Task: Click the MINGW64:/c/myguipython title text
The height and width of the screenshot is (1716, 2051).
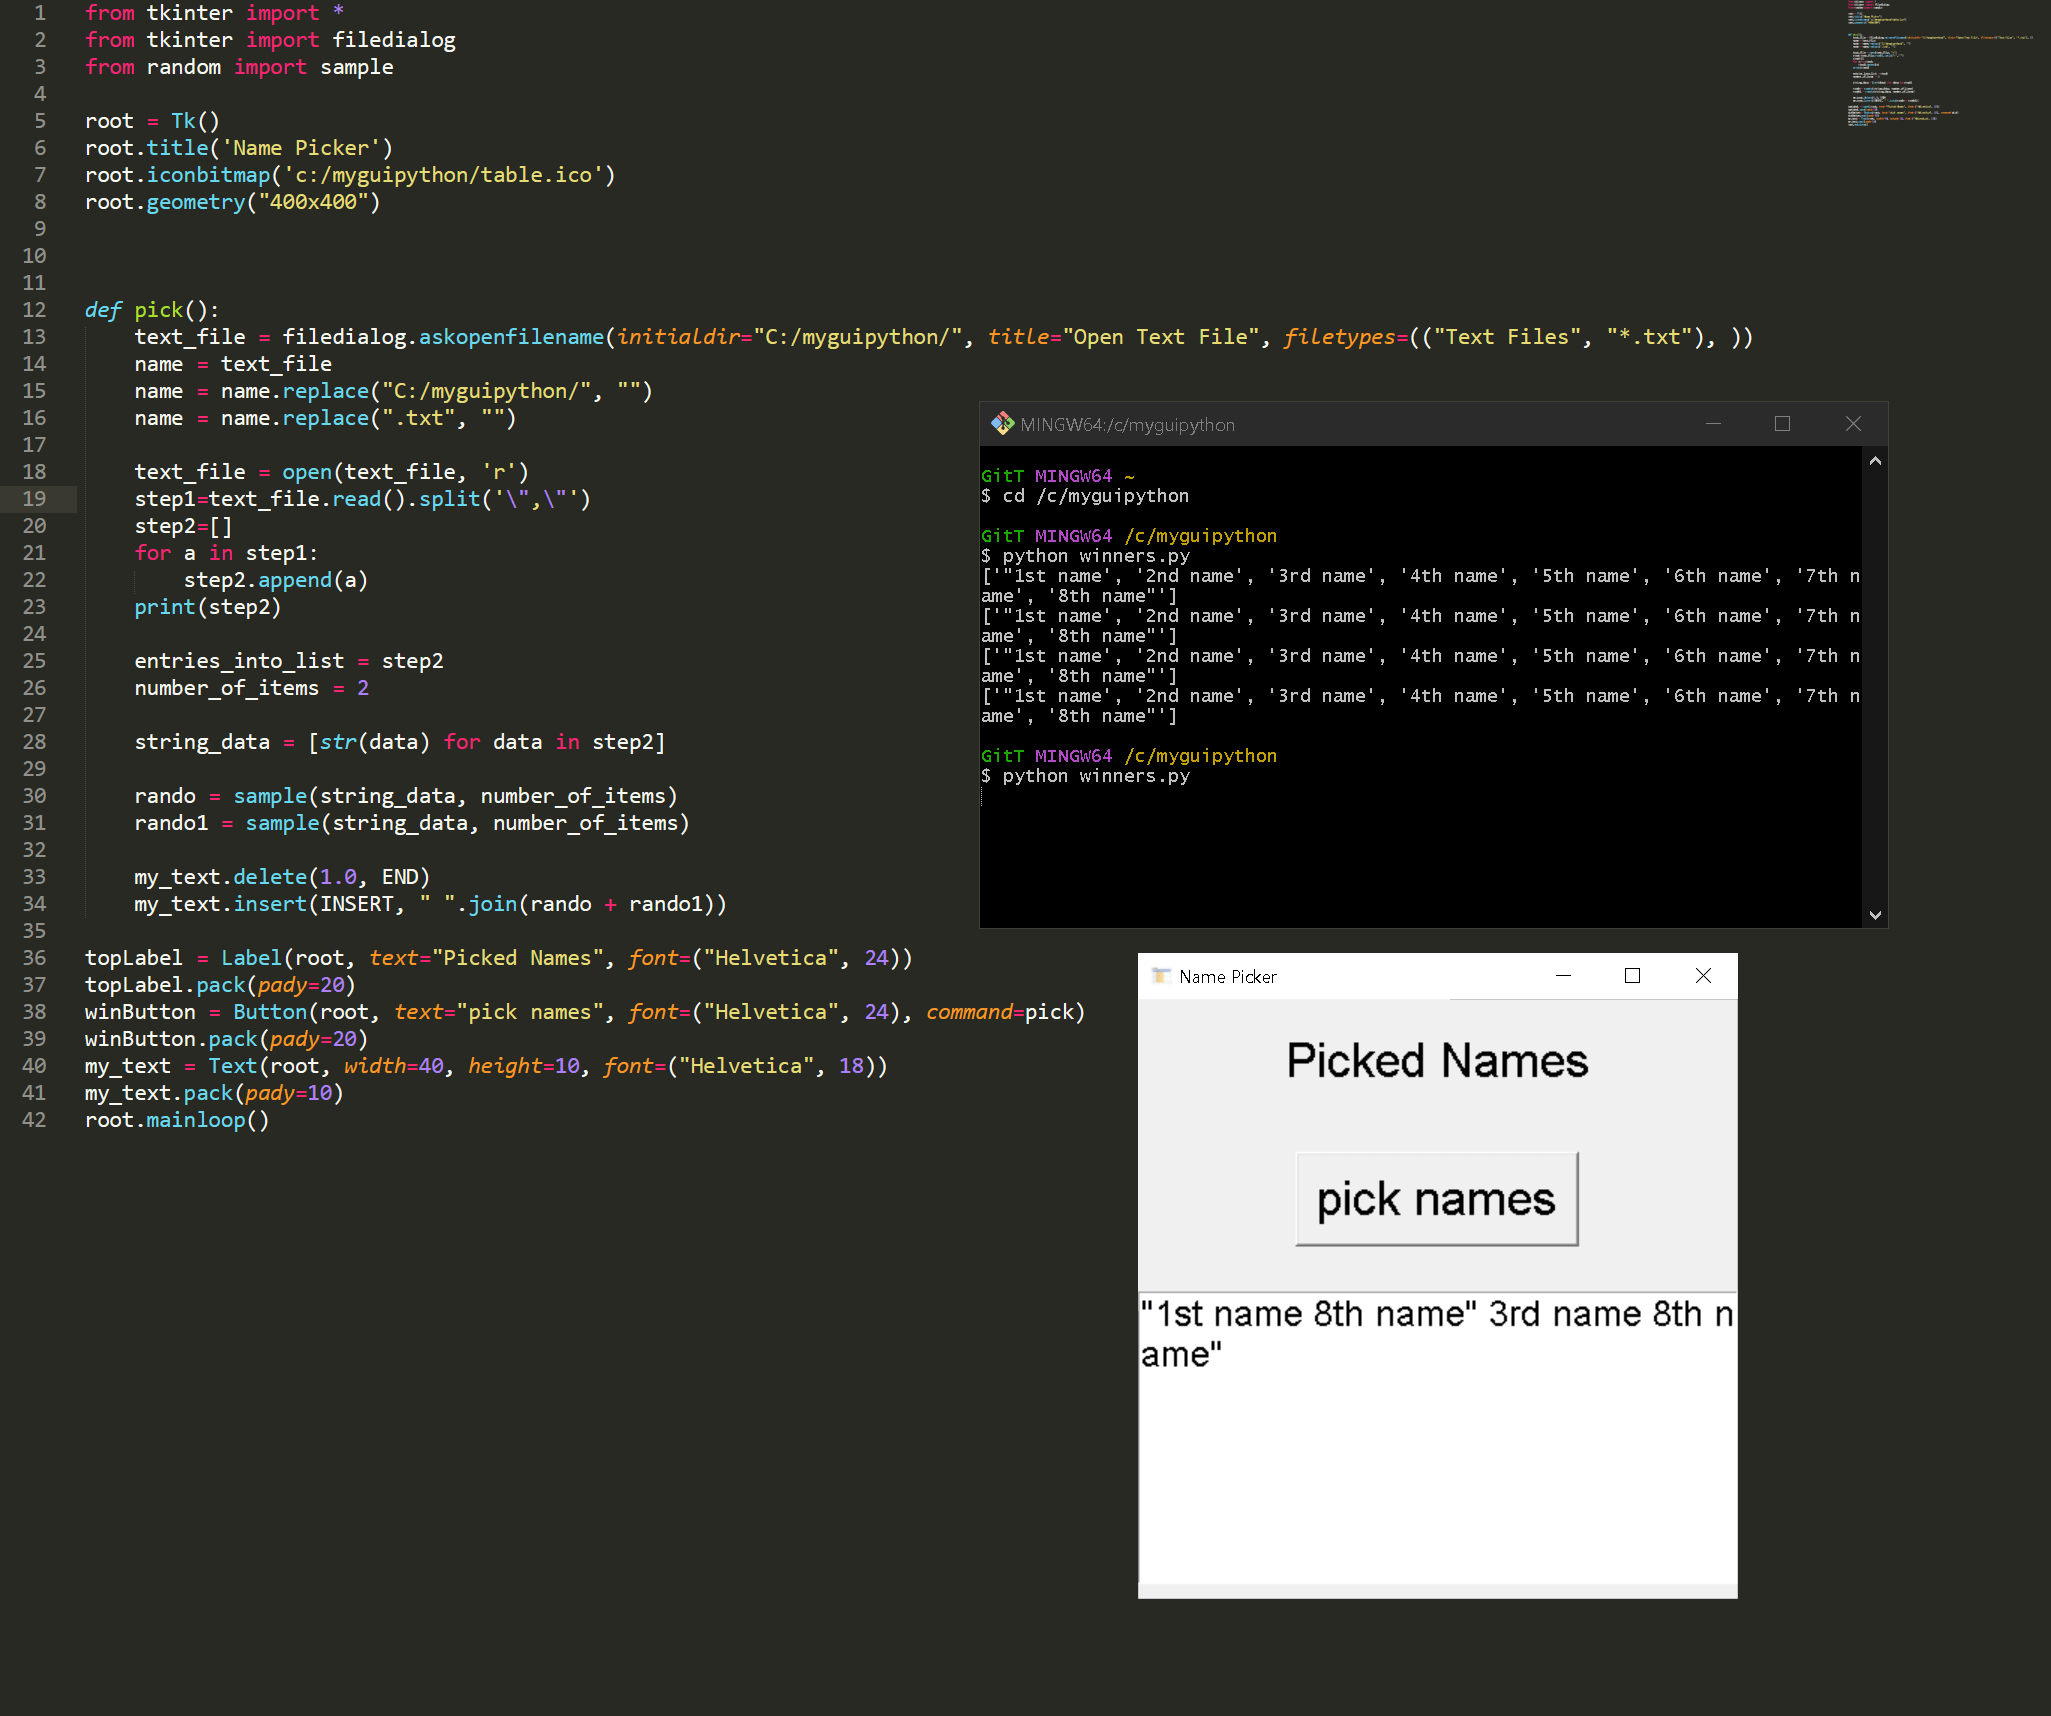Action: tap(1126, 424)
